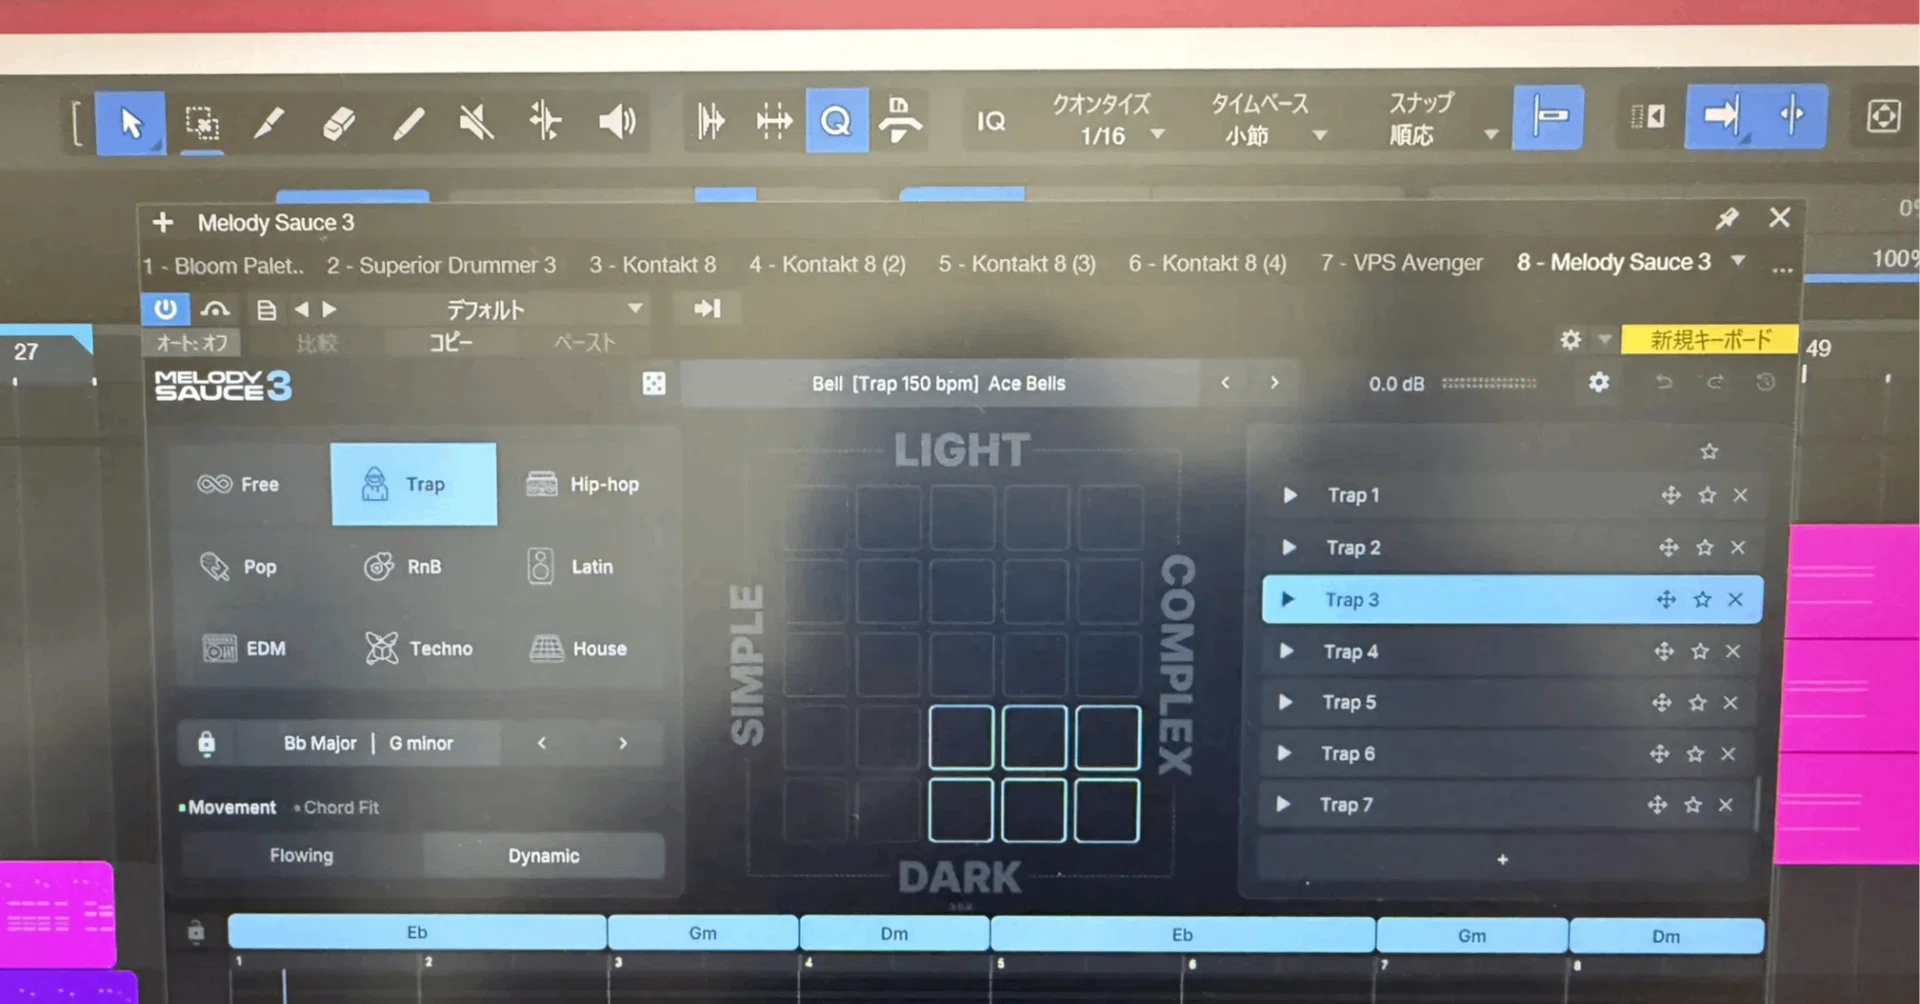
Task: Select the split tool
Action: pyautogui.click(x=546, y=122)
